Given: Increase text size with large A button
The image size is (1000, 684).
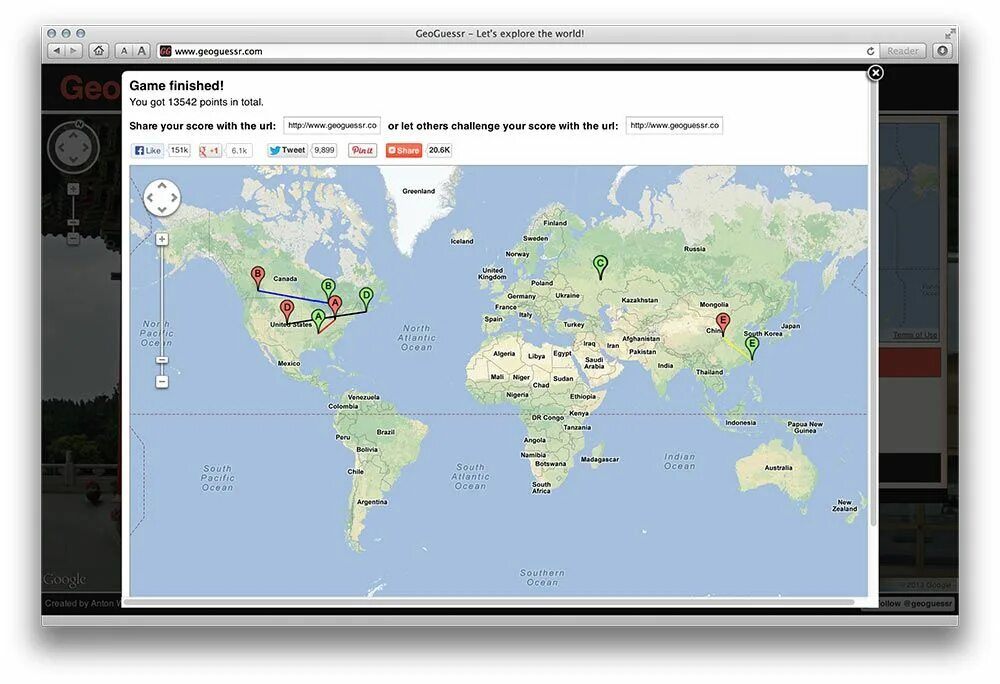Looking at the screenshot, I should pyautogui.click(x=142, y=51).
